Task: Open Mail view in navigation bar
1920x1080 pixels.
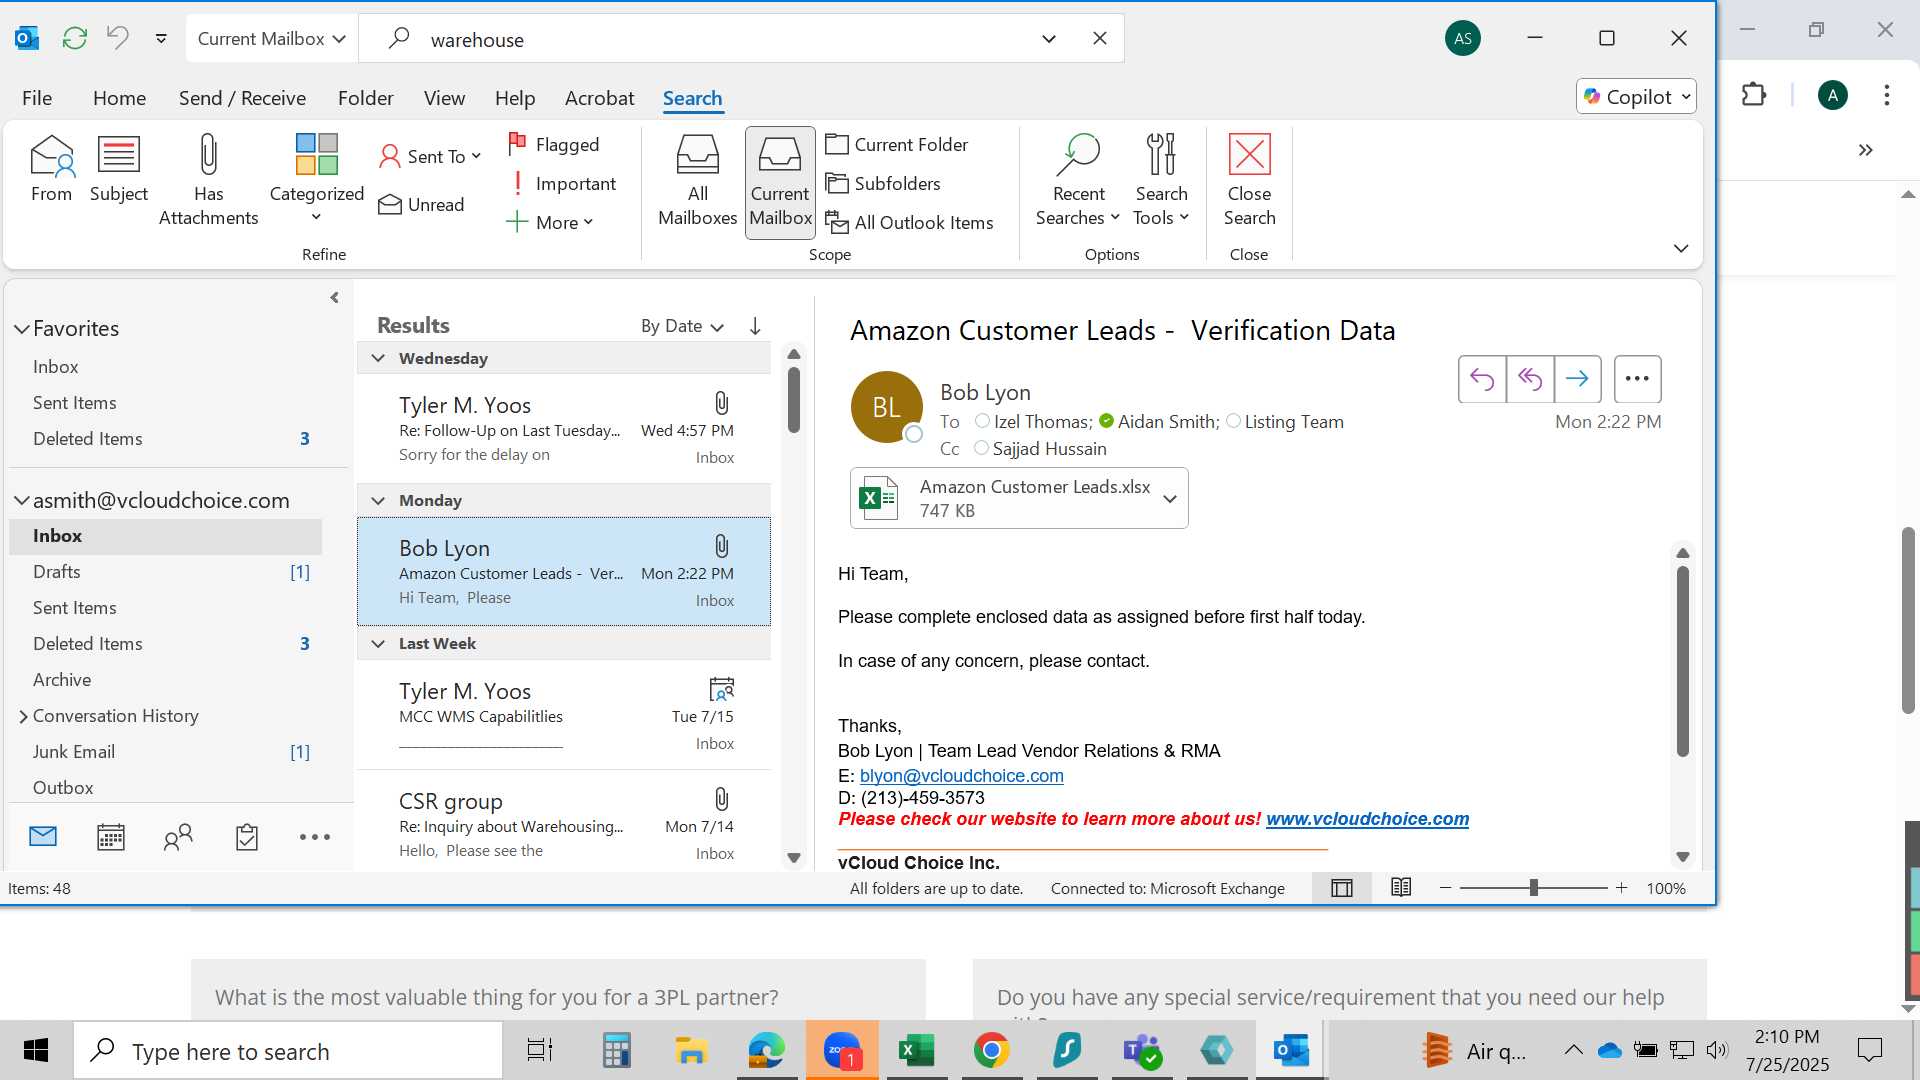Action: 43,837
